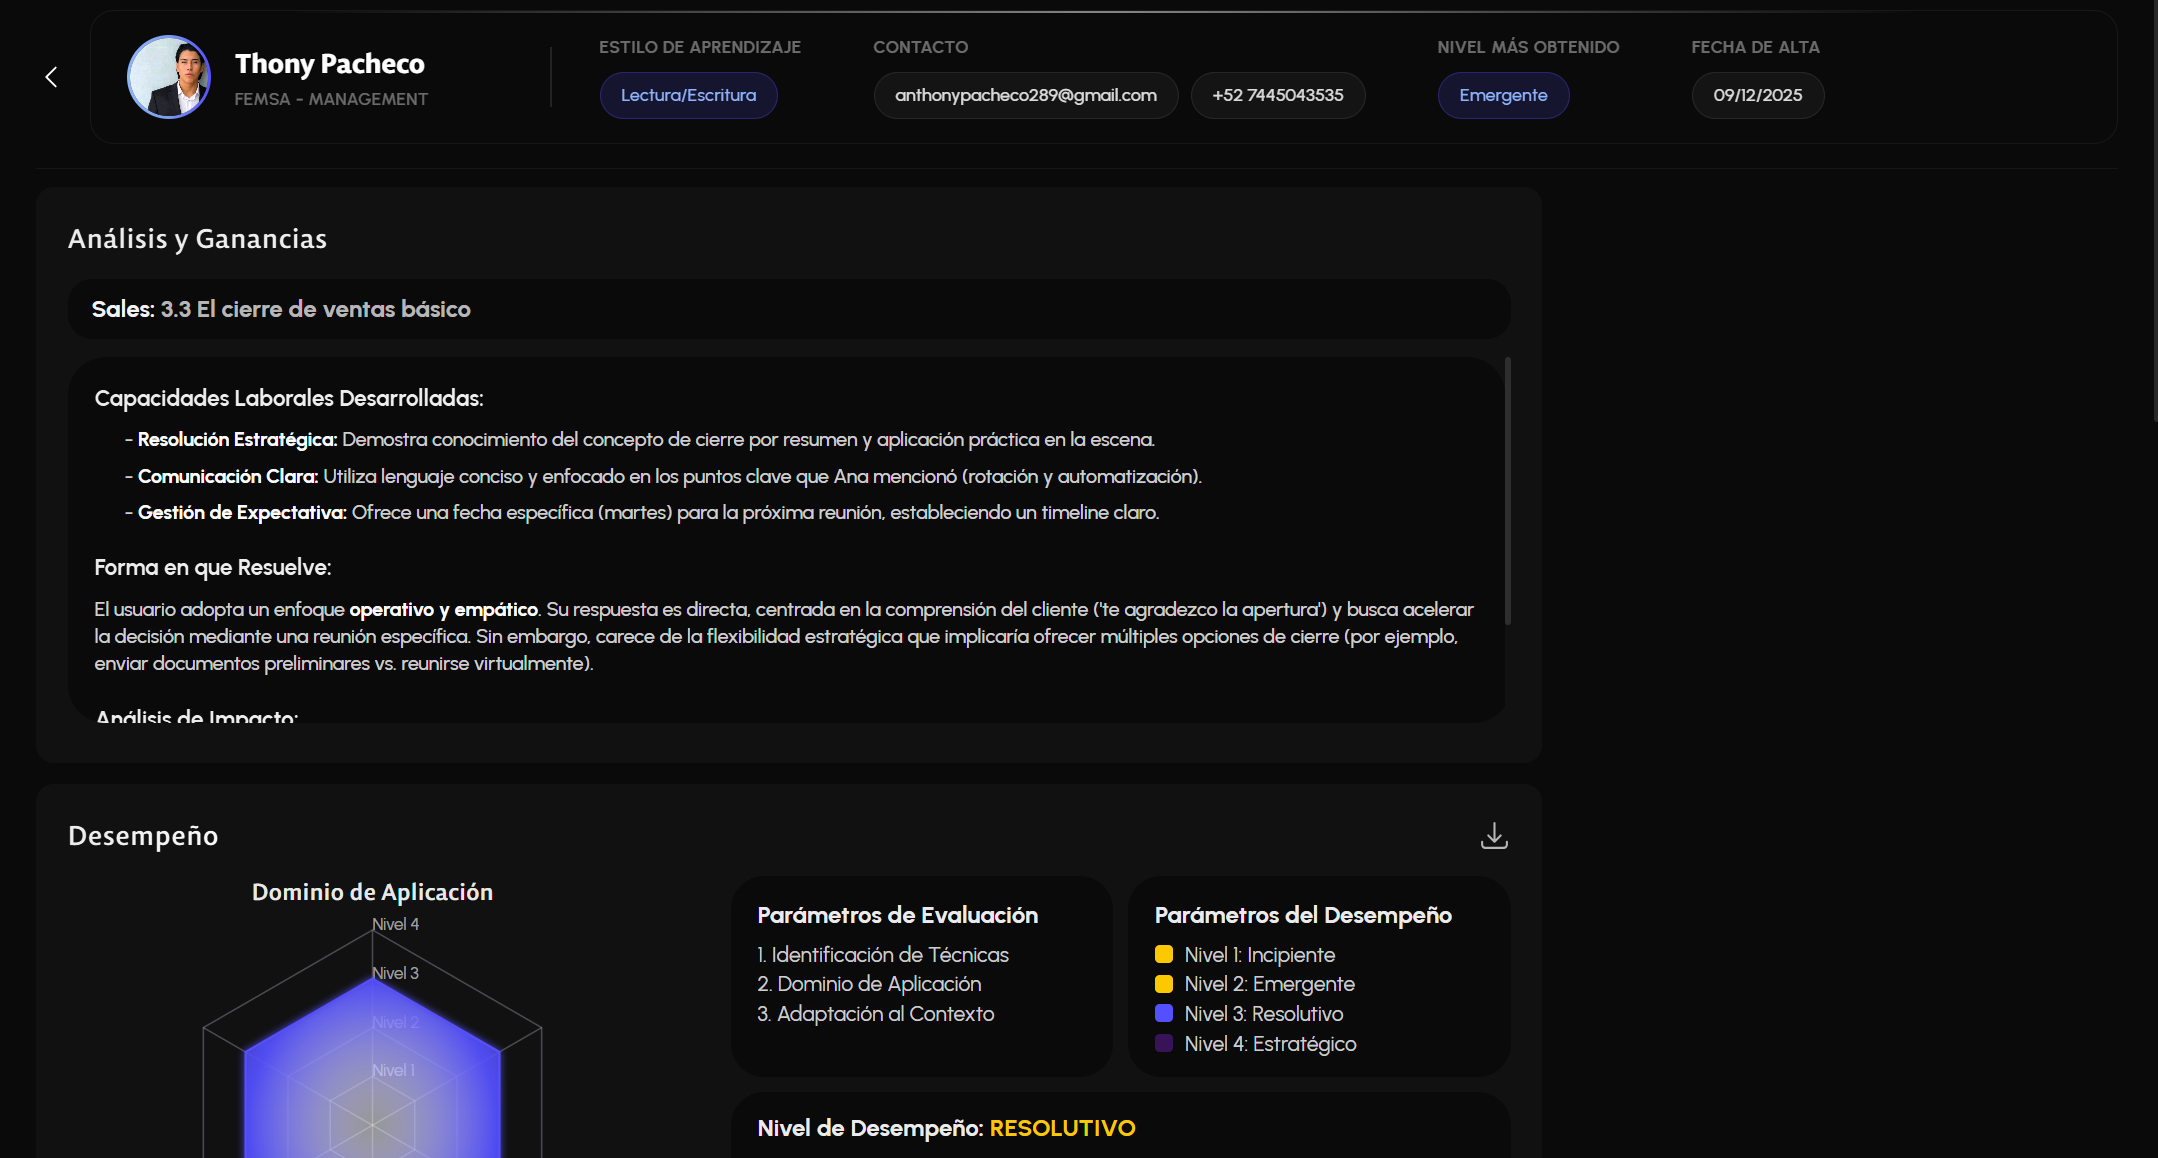Click the 'FEMSA - MANAGEMENT' subtitle

click(331, 99)
